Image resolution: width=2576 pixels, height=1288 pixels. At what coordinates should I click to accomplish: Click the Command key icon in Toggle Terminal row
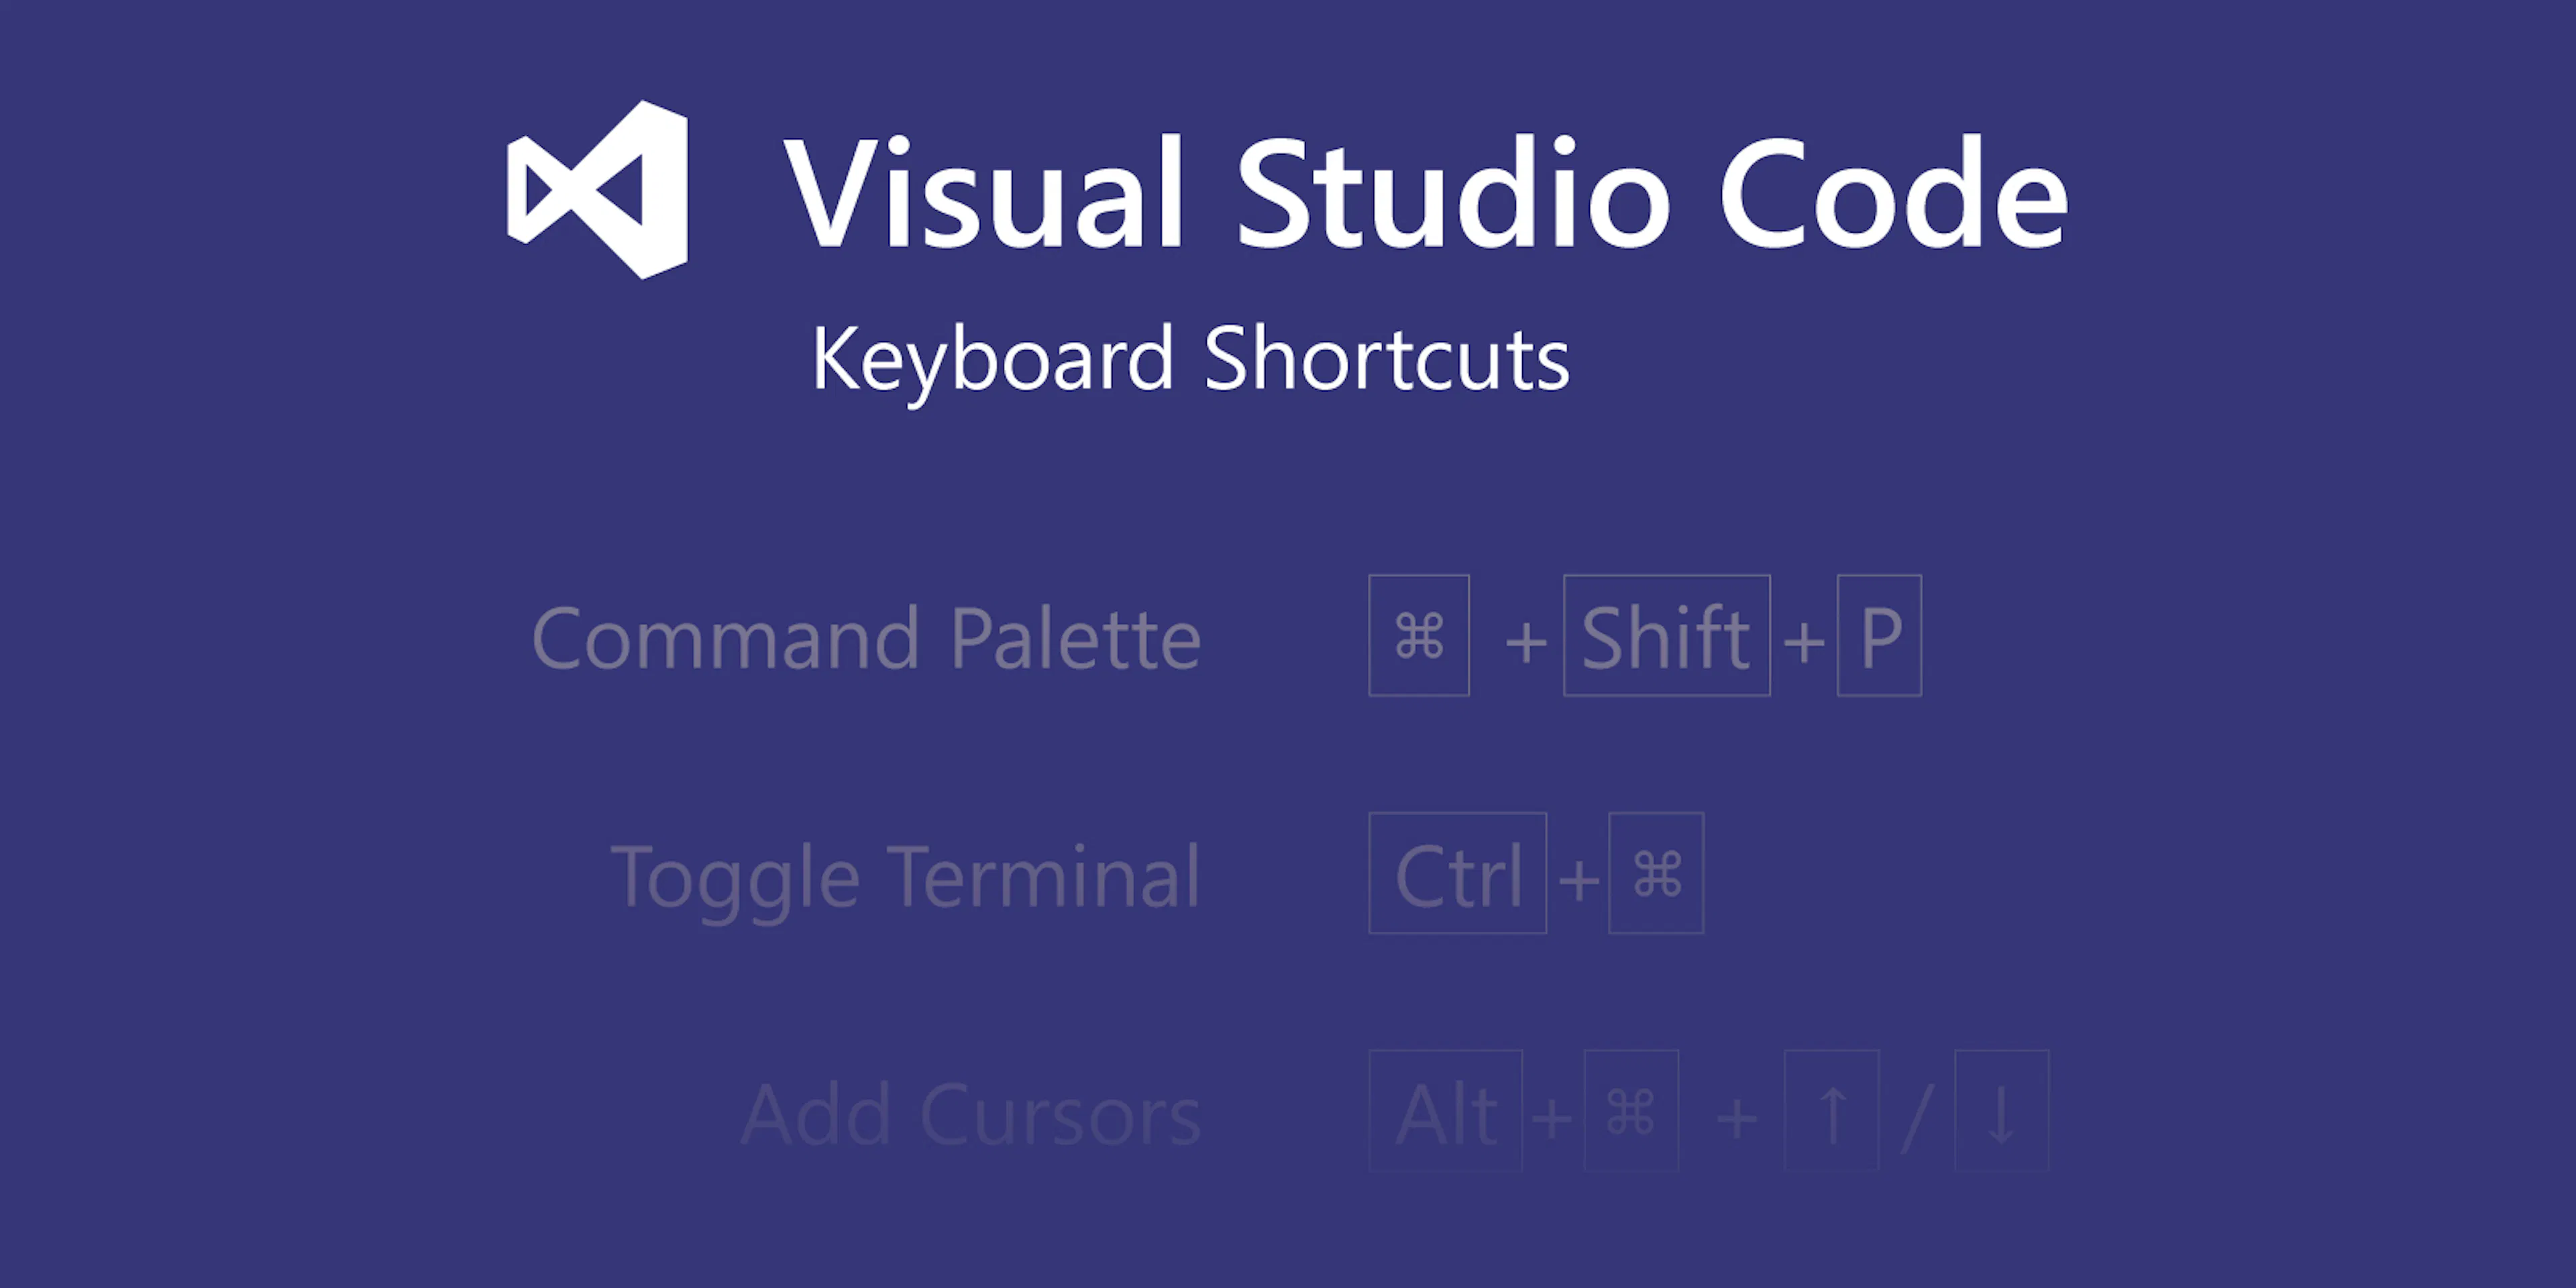pos(1656,873)
